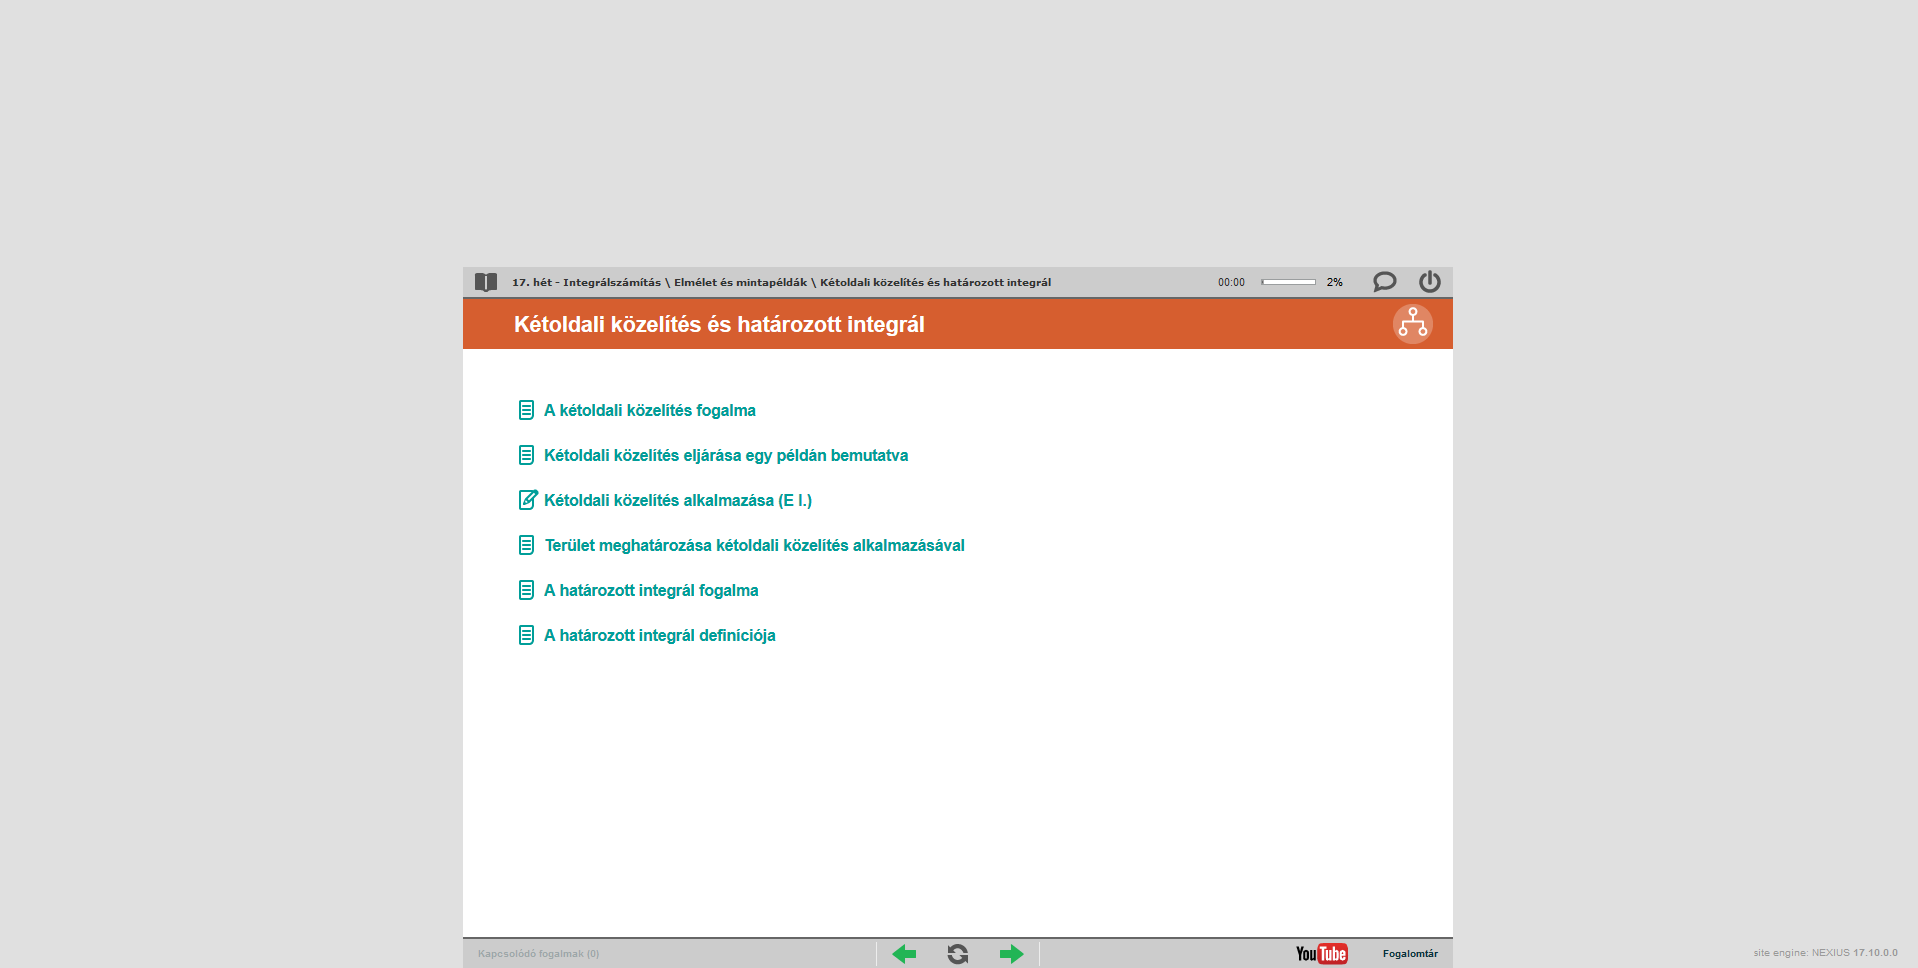The image size is (1918, 968).
Task: Open 'A határozott integrál definíciója' lesson
Action: click(x=659, y=635)
